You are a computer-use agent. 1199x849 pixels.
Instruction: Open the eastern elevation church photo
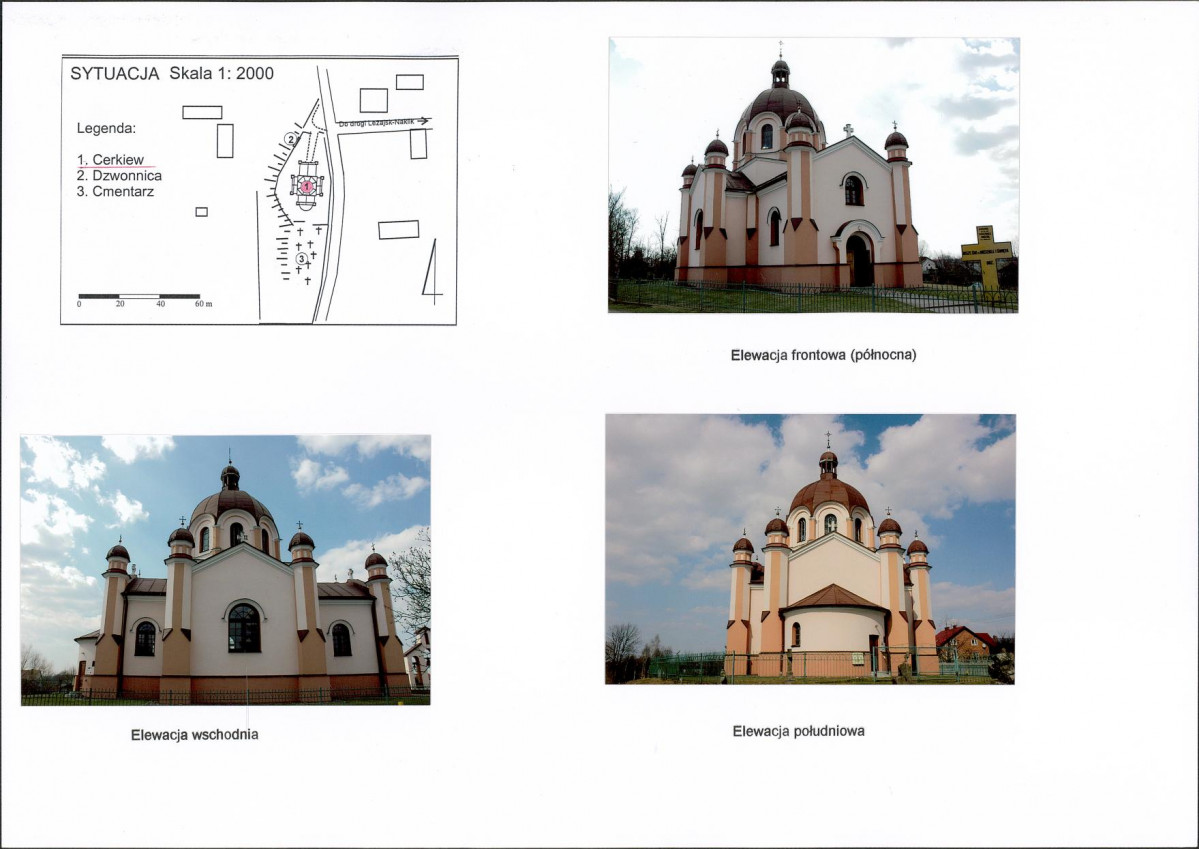pyautogui.click(x=226, y=570)
